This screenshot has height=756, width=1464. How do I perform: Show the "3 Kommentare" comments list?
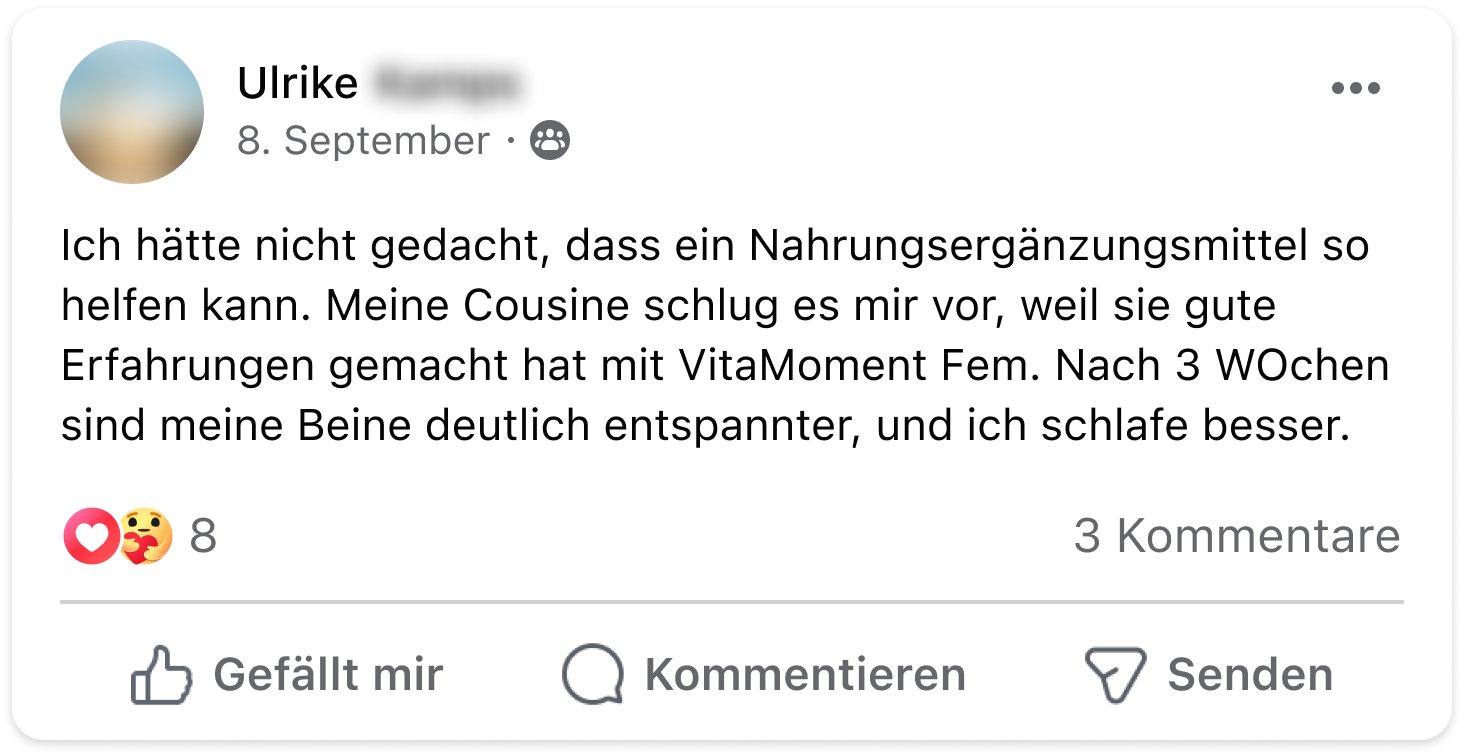1236,537
